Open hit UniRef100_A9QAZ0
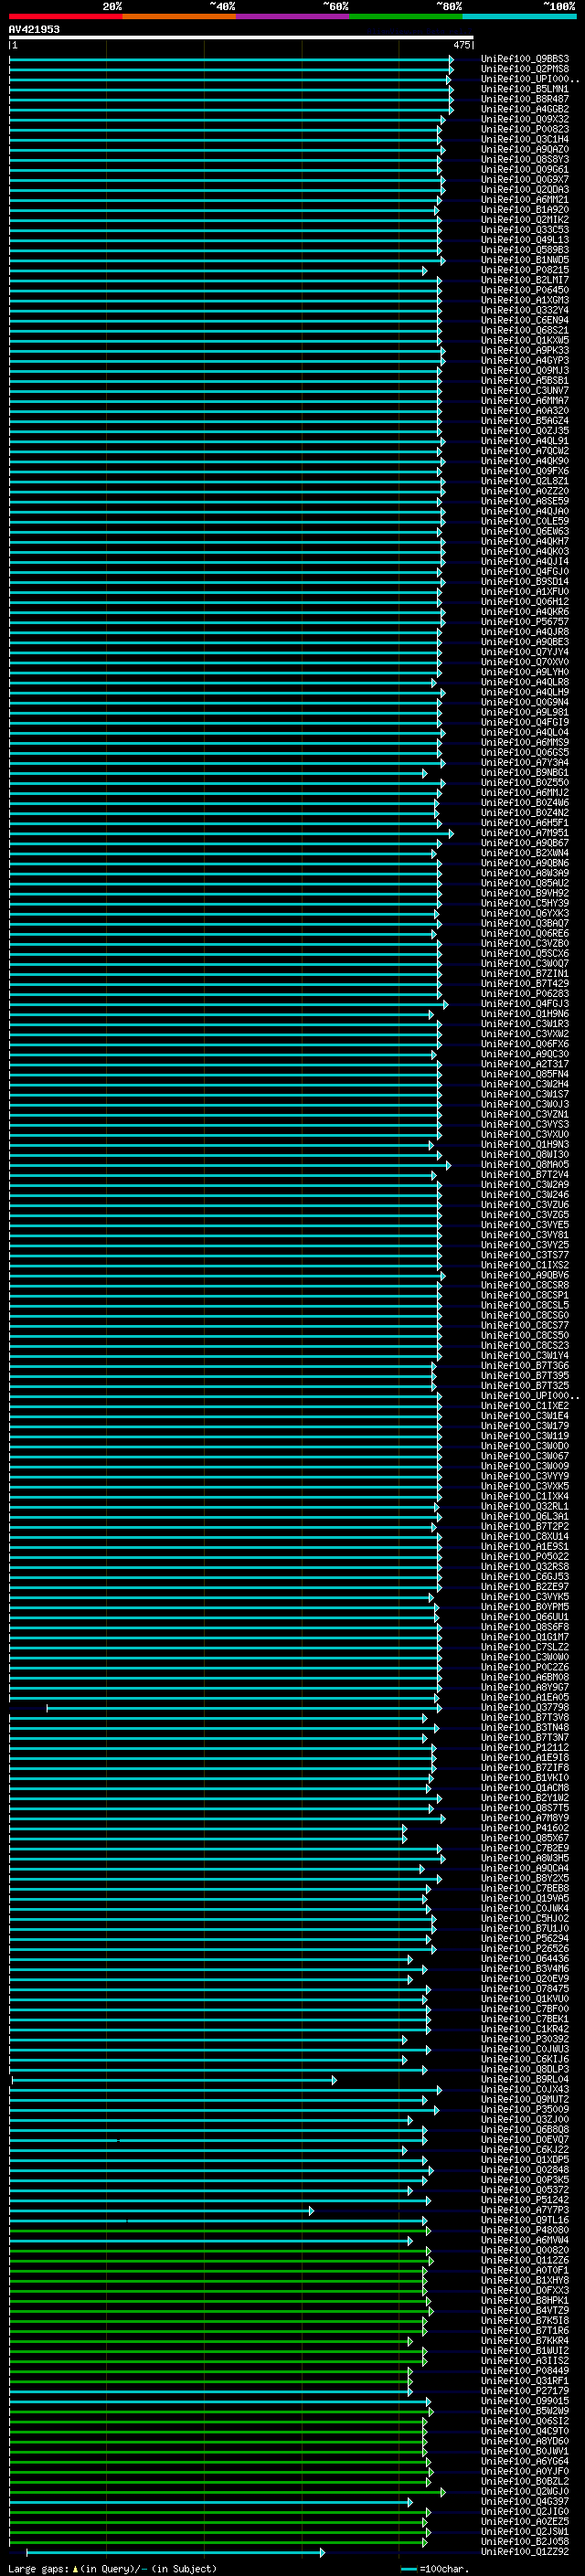585x2576 pixels. (525, 149)
